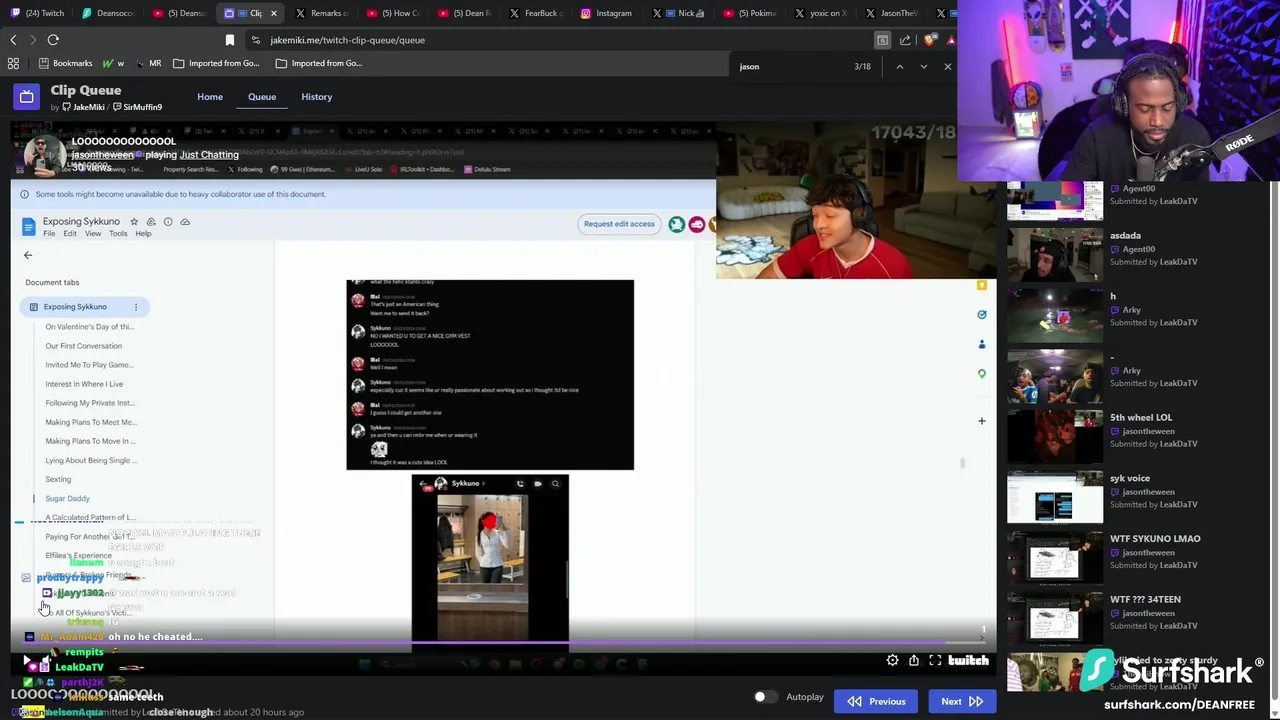Open the Google Docs Edit menu
Viewport: 1280px width, 720px height.
click(x=70, y=234)
